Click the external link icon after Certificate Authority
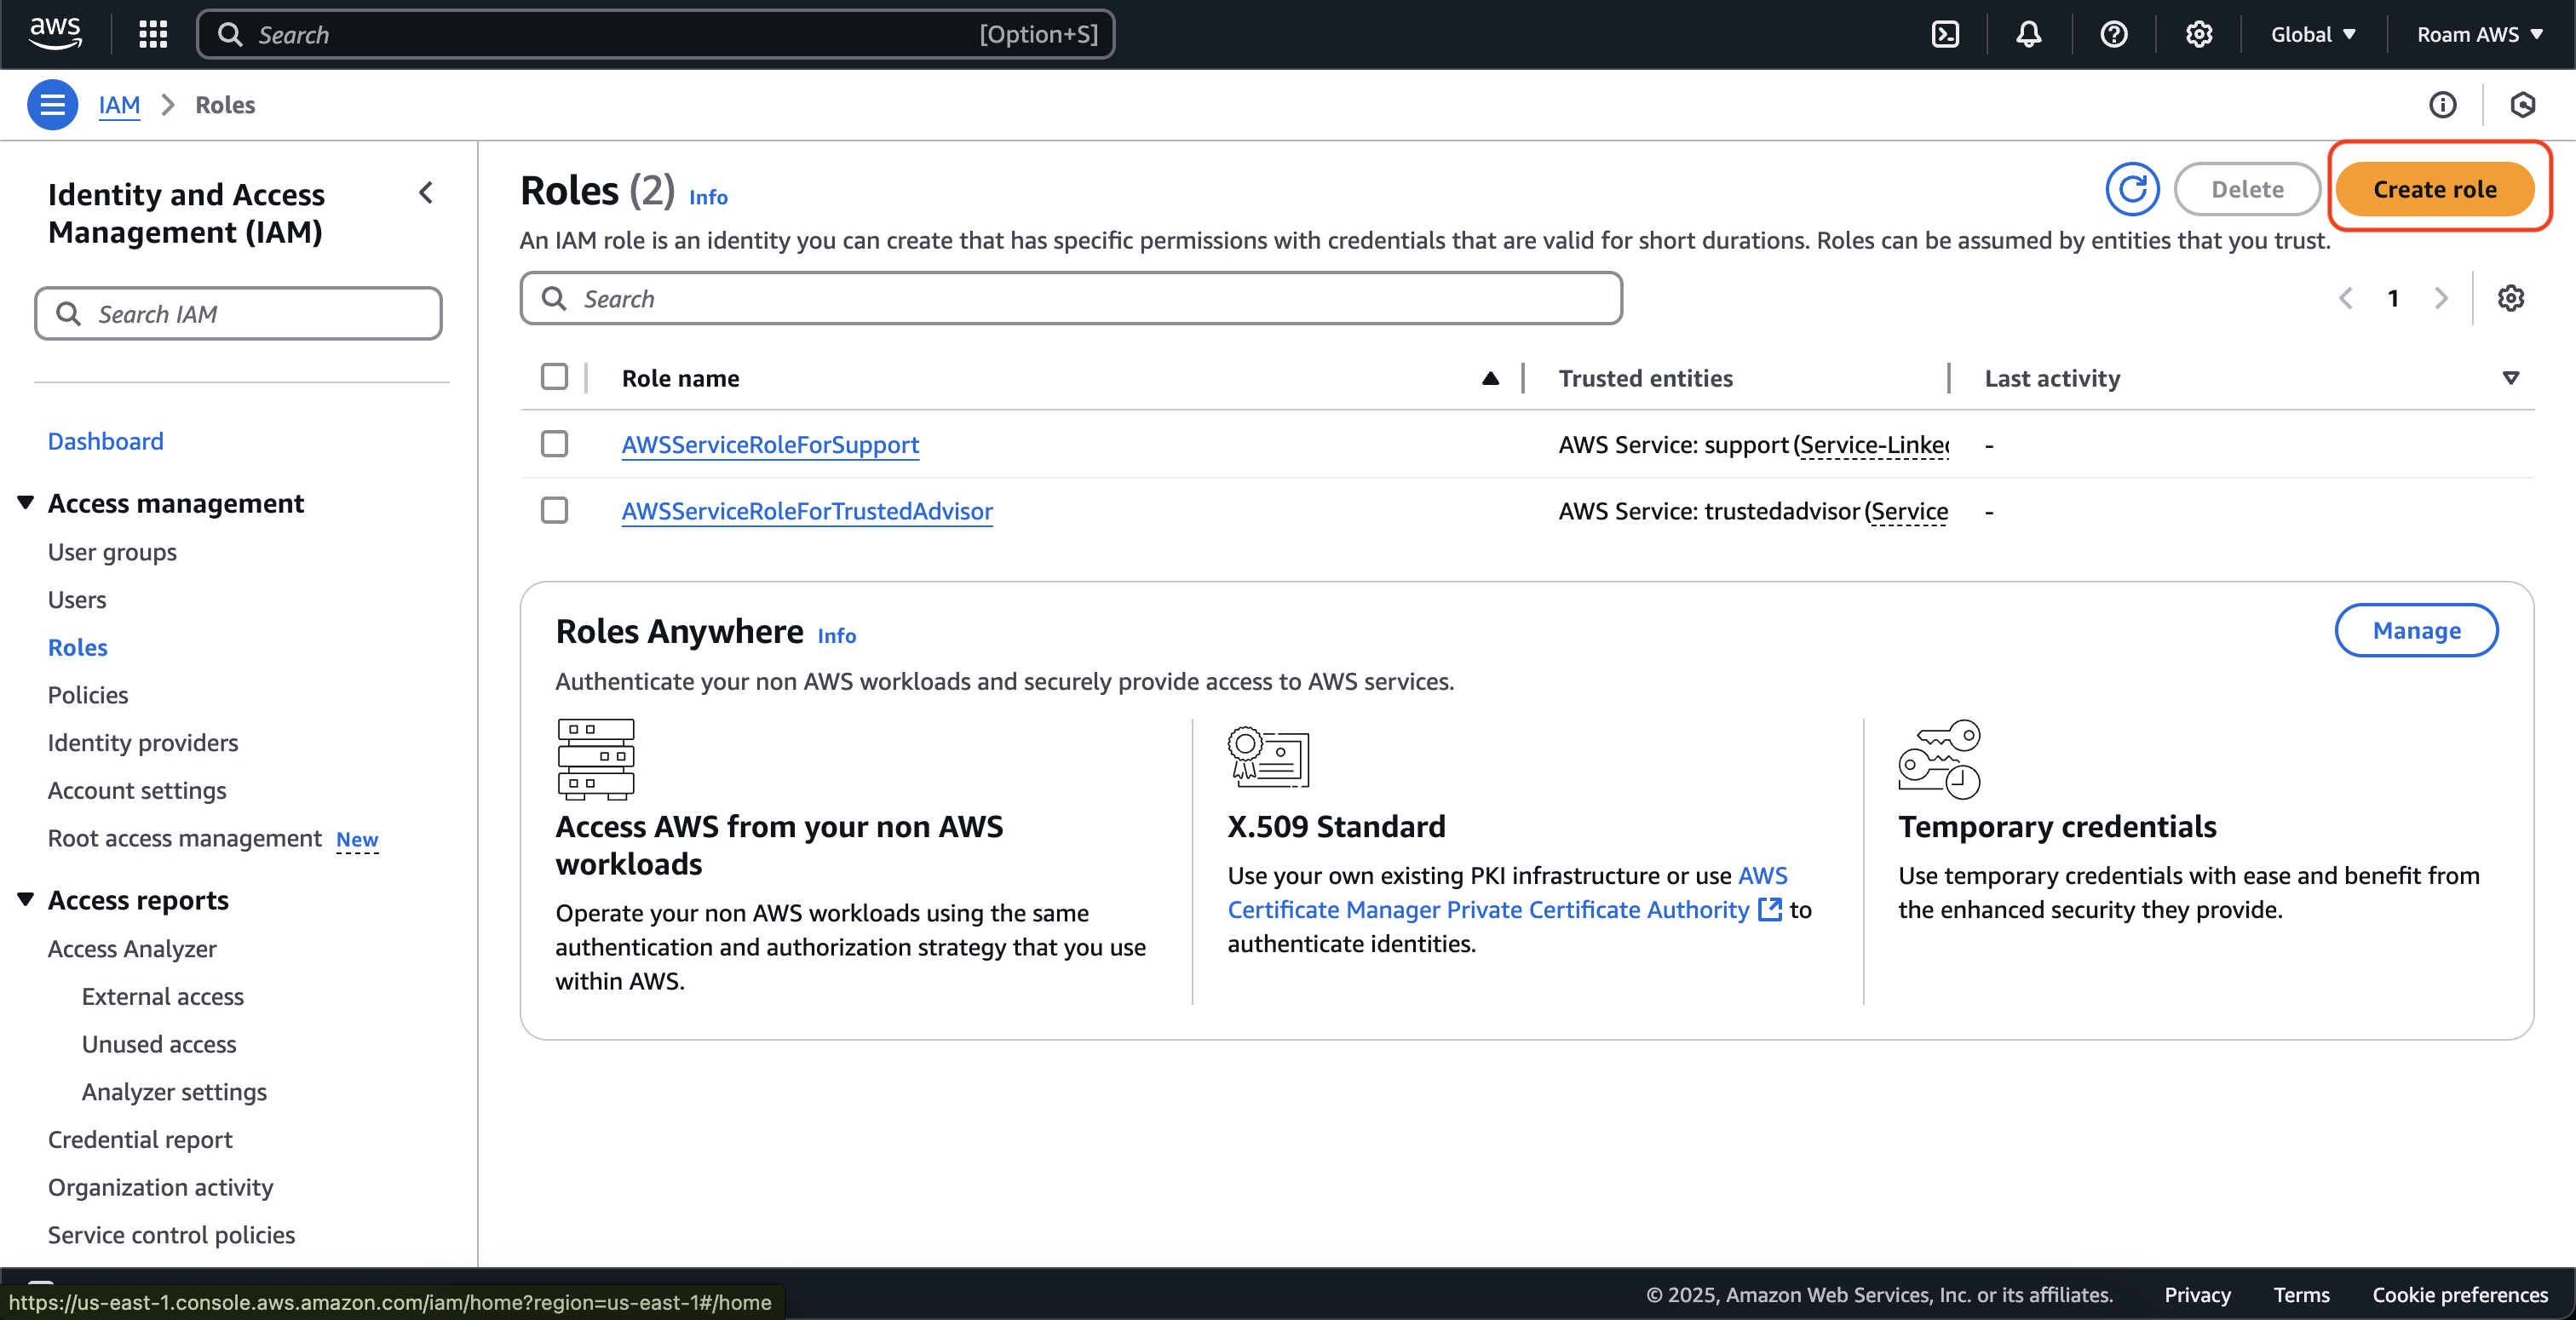 click(x=1770, y=909)
